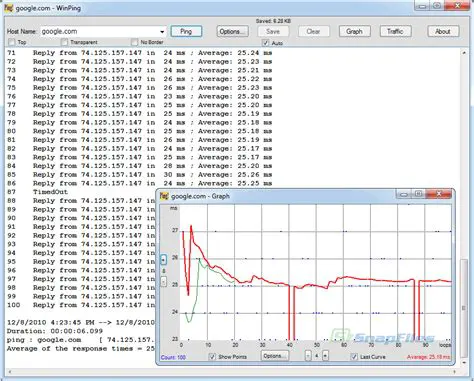Click the vertical scrollbar thumb of the results log
The width and height of the screenshot is (474, 381).
click(x=464, y=308)
